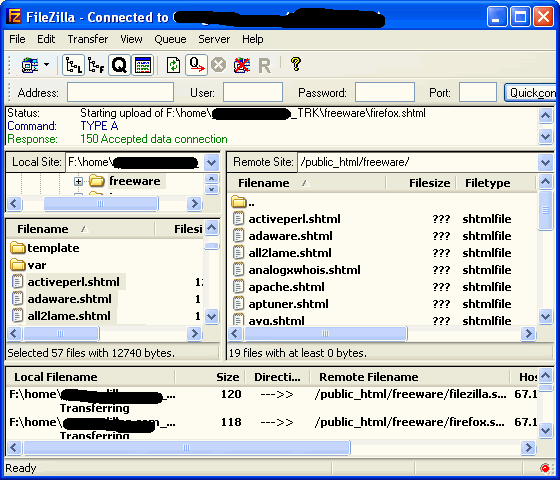
Task: Click remote file list horizontal scrollbar thumb
Action: click(325, 334)
